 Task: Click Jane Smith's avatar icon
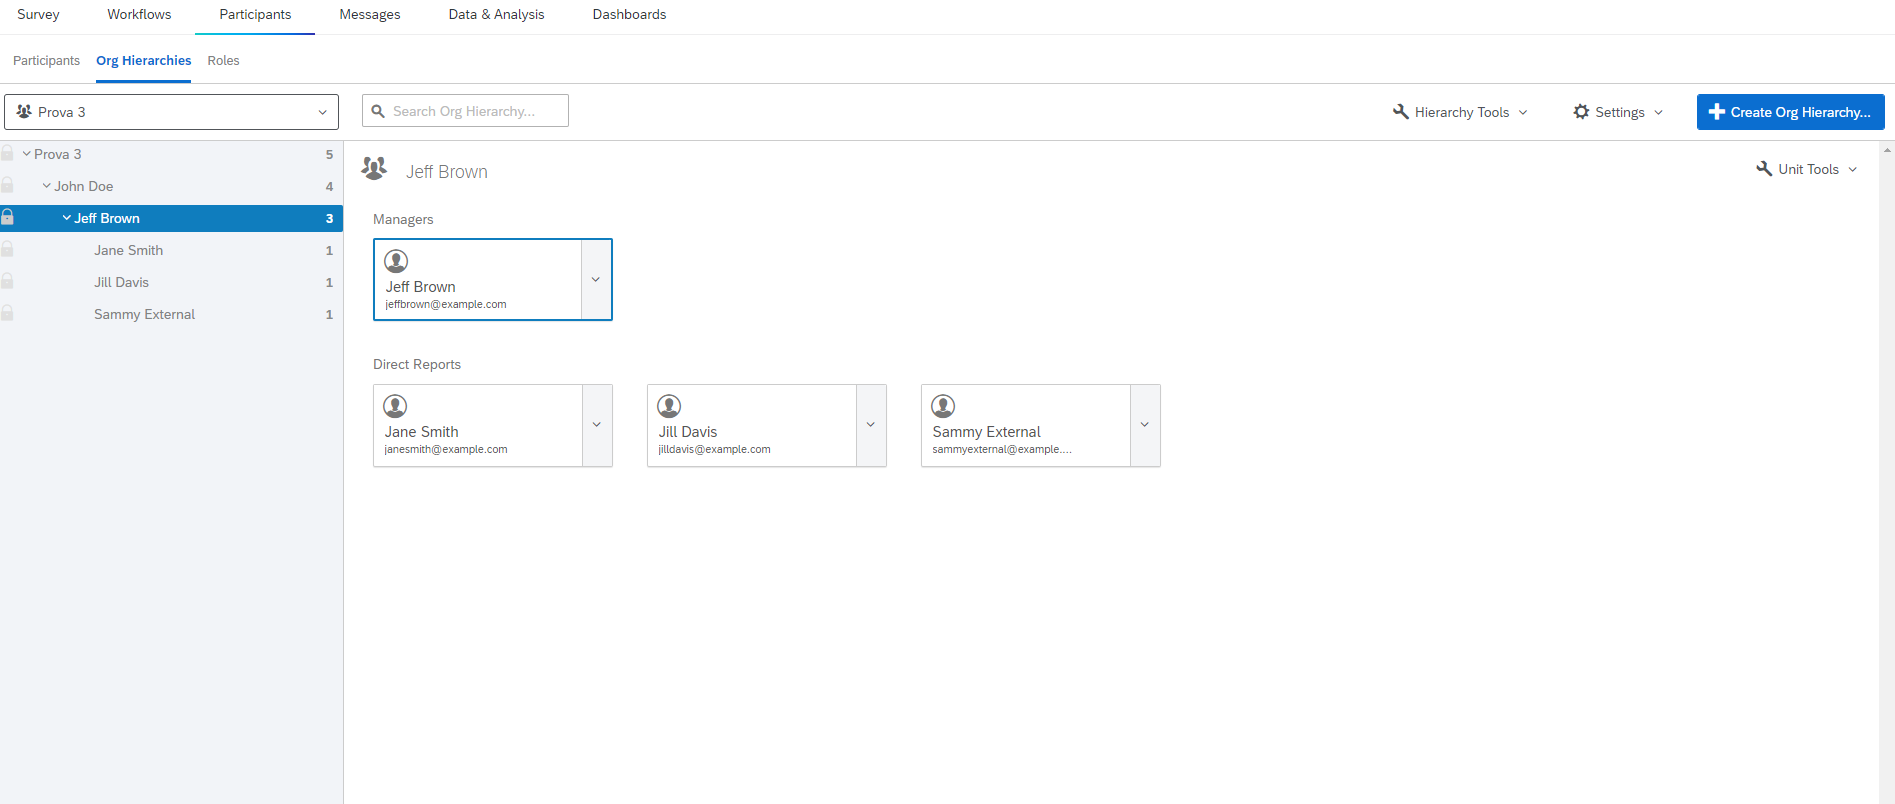tap(396, 406)
